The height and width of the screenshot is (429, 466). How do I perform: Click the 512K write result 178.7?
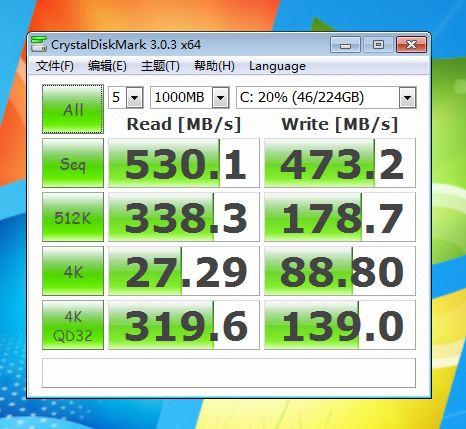coord(340,217)
